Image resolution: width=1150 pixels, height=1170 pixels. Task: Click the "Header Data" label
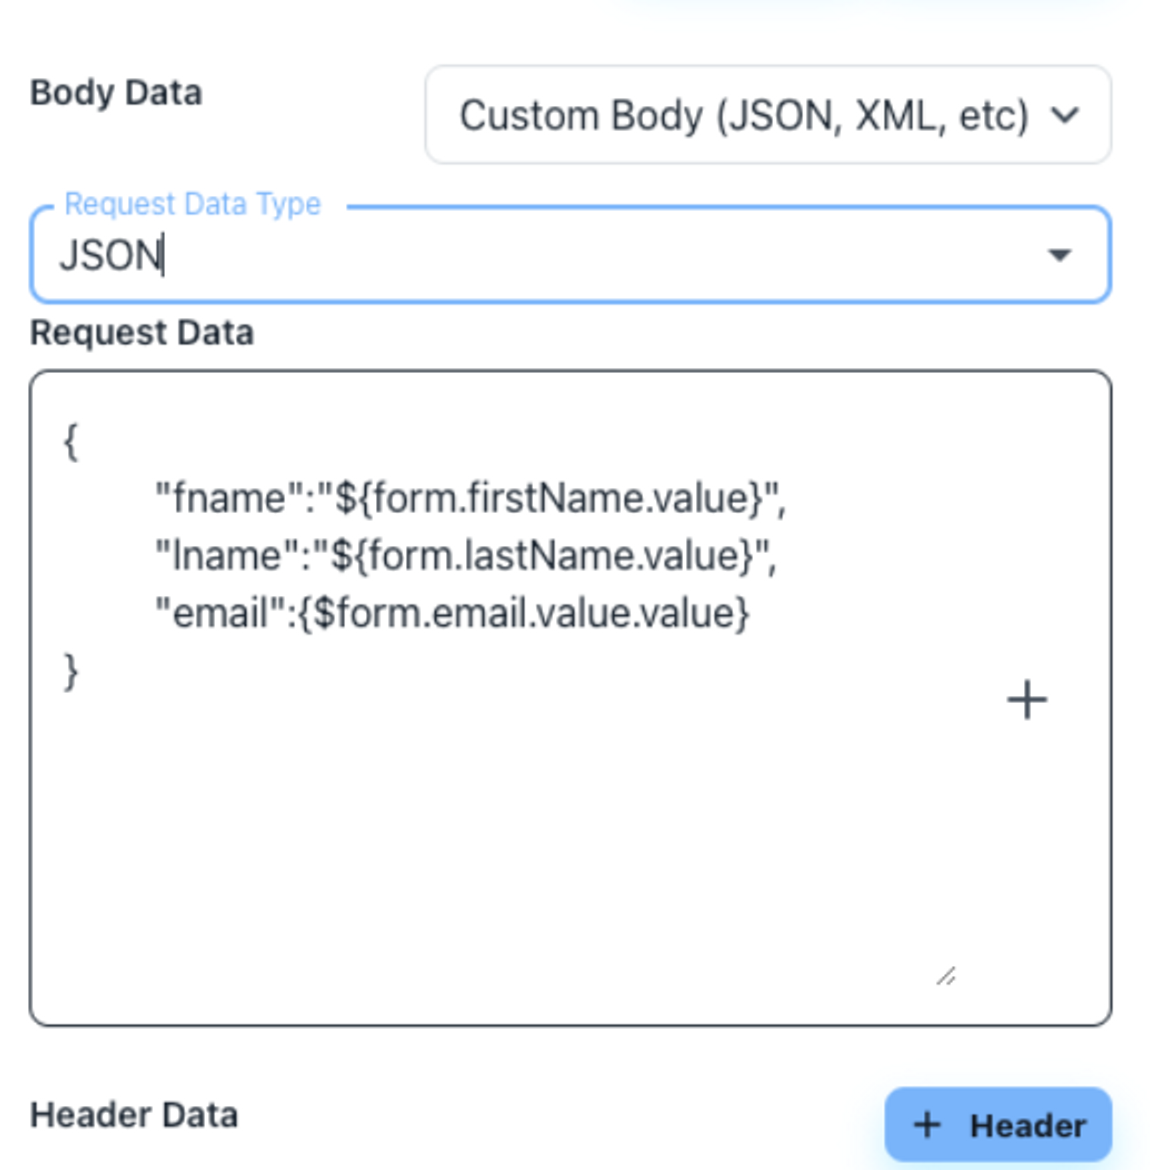pyautogui.click(x=134, y=1115)
